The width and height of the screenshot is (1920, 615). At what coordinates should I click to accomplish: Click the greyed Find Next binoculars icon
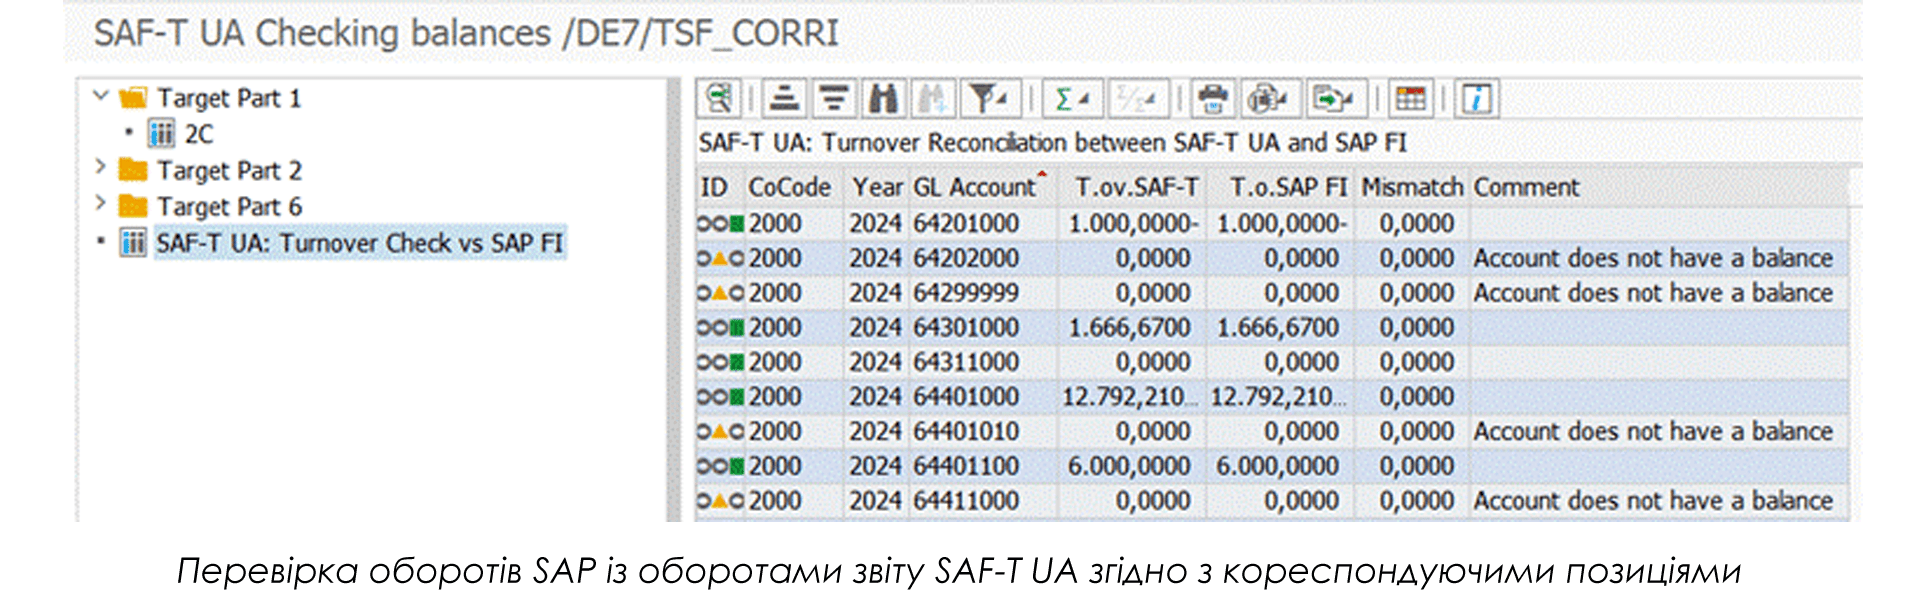coord(932,98)
